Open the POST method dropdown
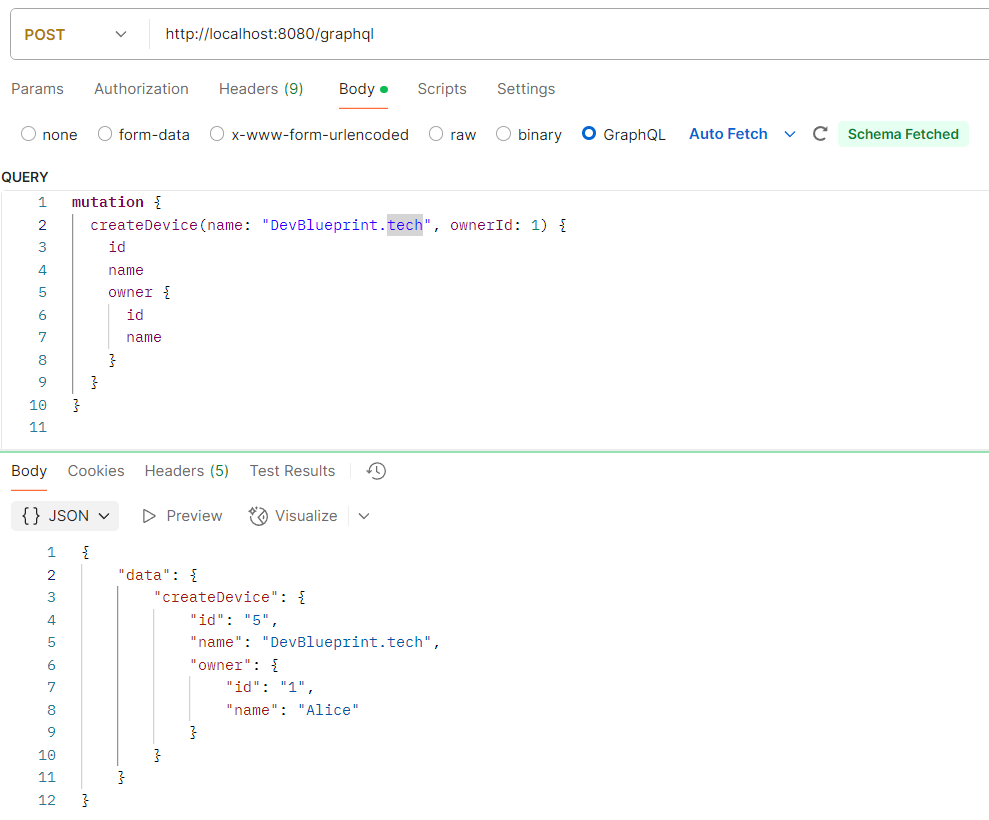 point(75,34)
